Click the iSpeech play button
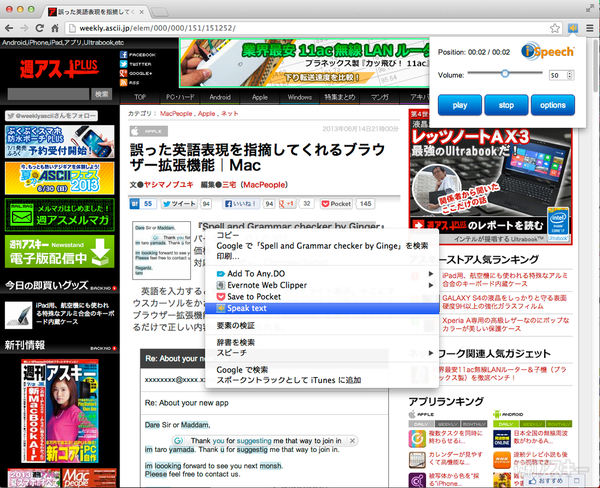This screenshot has width=600, height=488. [x=460, y=105]
